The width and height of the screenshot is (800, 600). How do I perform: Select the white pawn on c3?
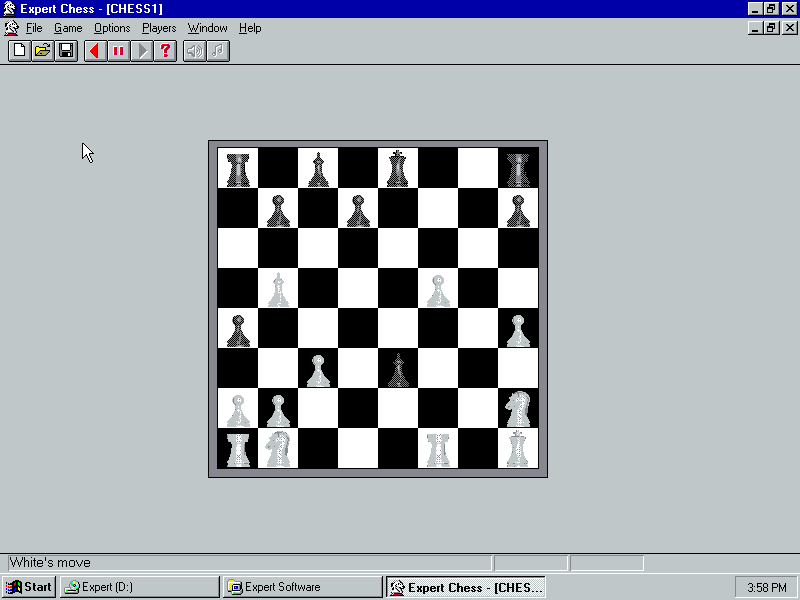tap(318, 369)
